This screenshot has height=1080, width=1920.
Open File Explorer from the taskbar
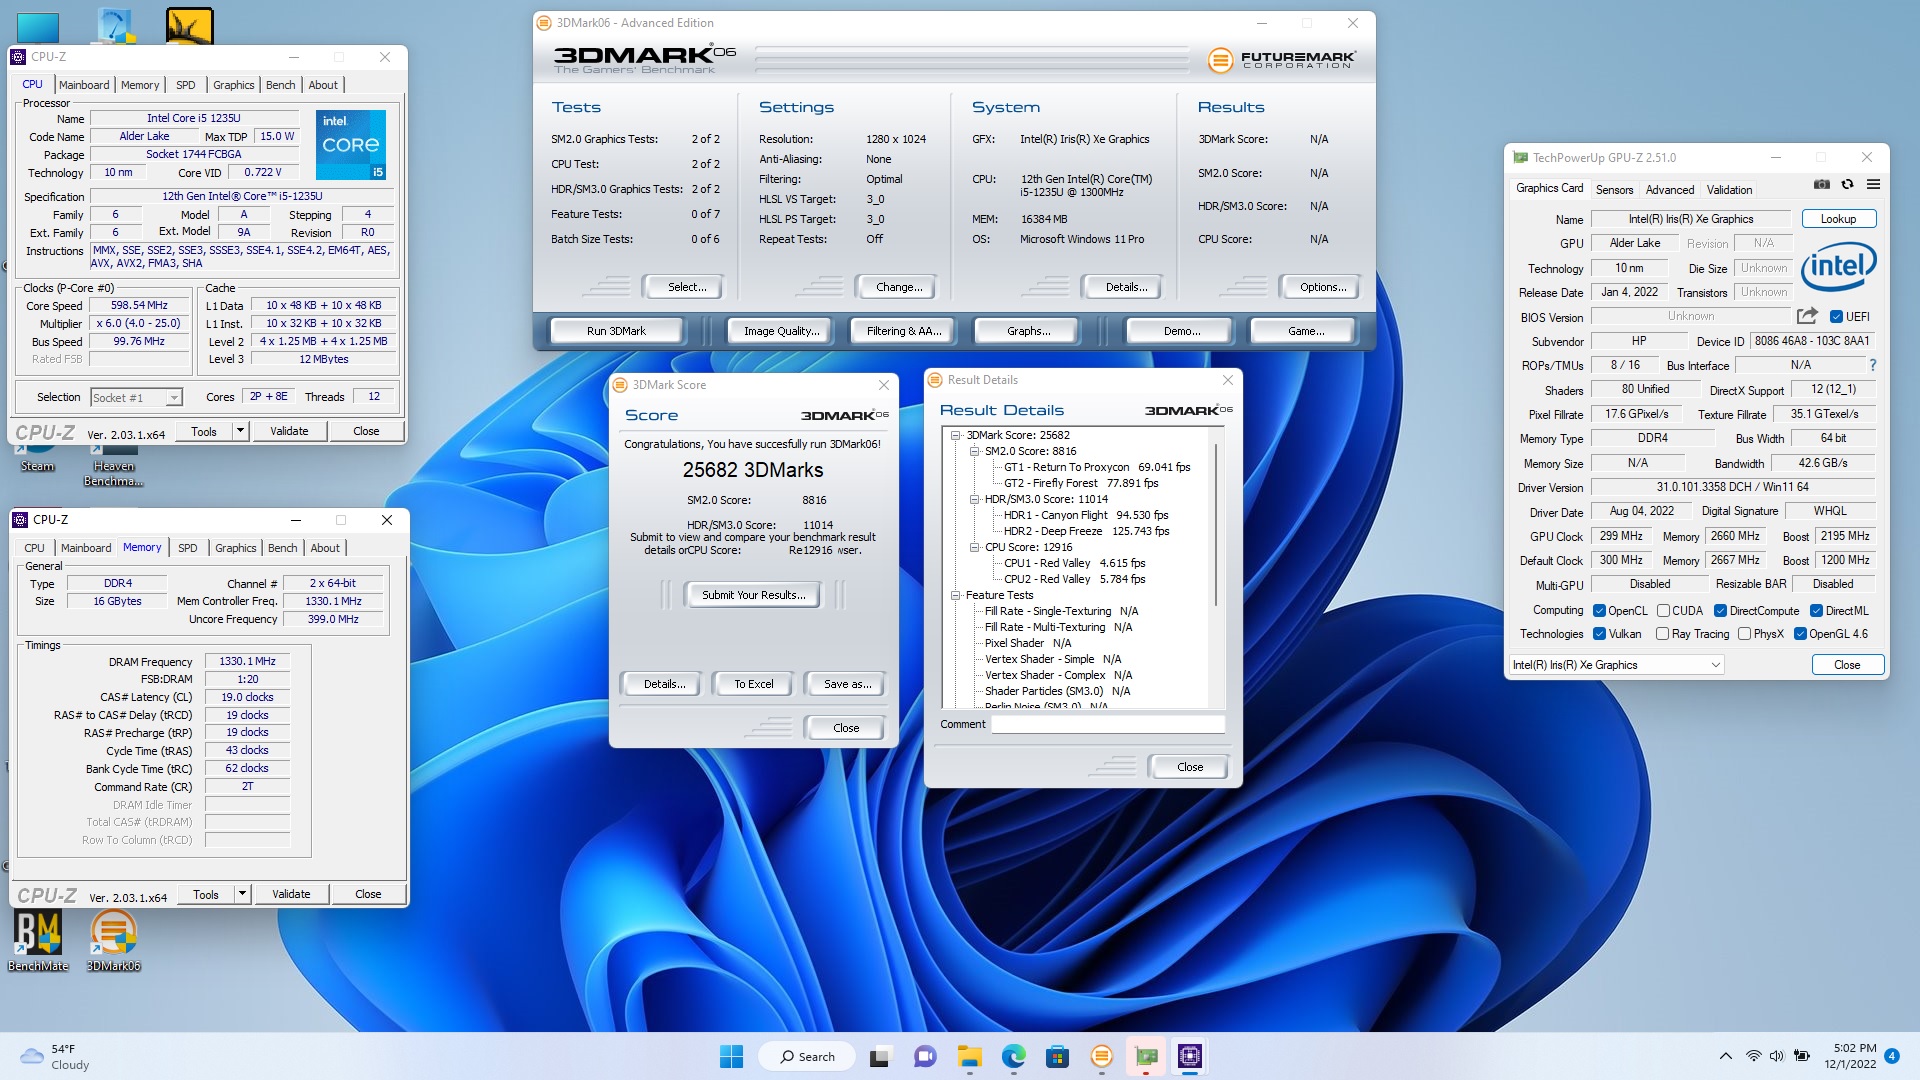(969, 1056)
